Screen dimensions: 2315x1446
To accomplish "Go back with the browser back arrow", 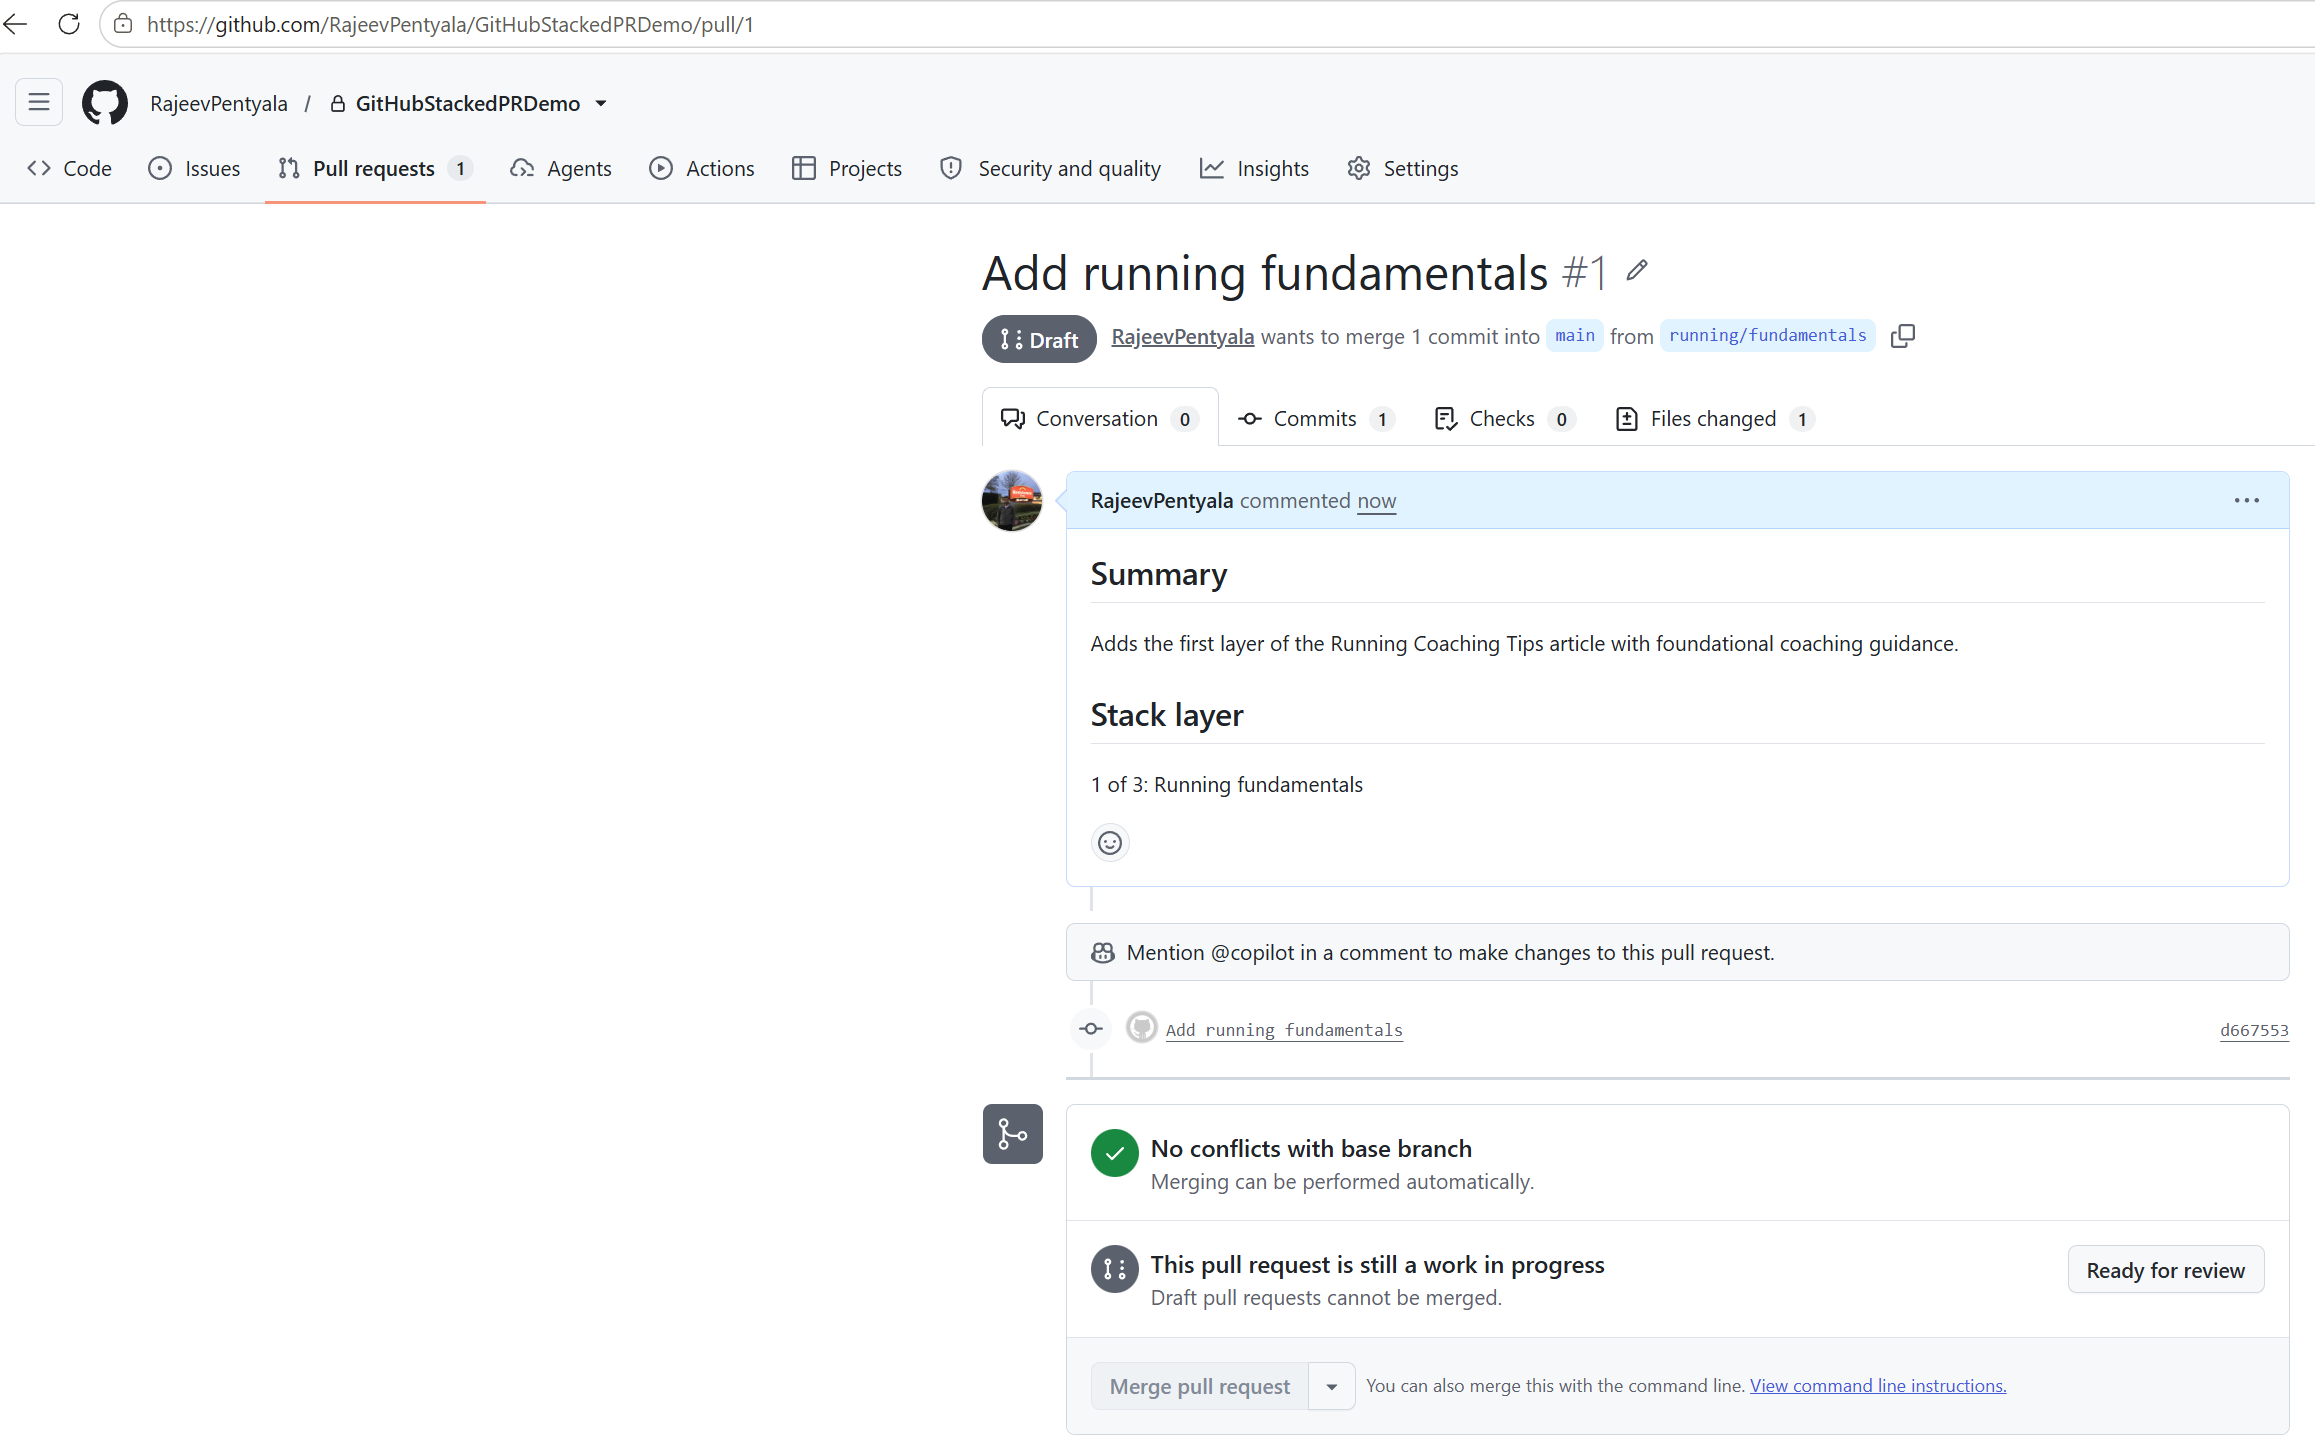I will (x=15, y=24).
